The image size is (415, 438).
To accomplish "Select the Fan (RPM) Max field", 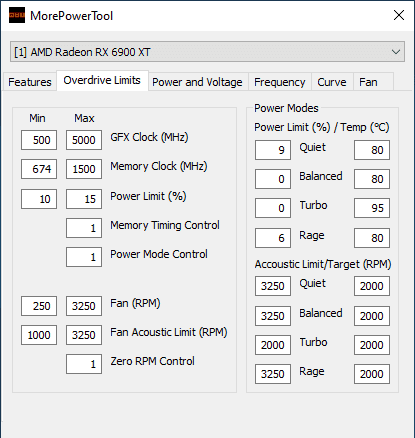I will point(84,306).
